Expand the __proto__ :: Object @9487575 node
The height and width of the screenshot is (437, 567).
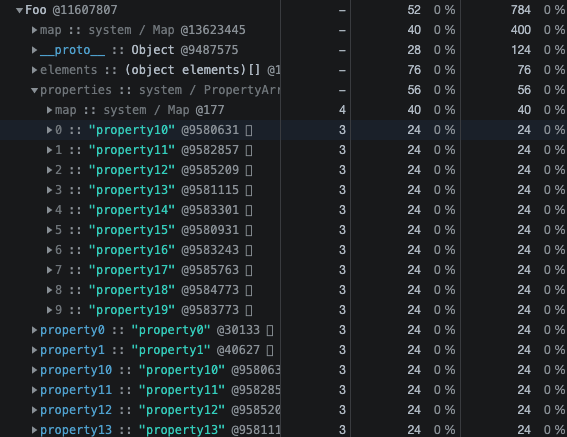pos(34,50)
